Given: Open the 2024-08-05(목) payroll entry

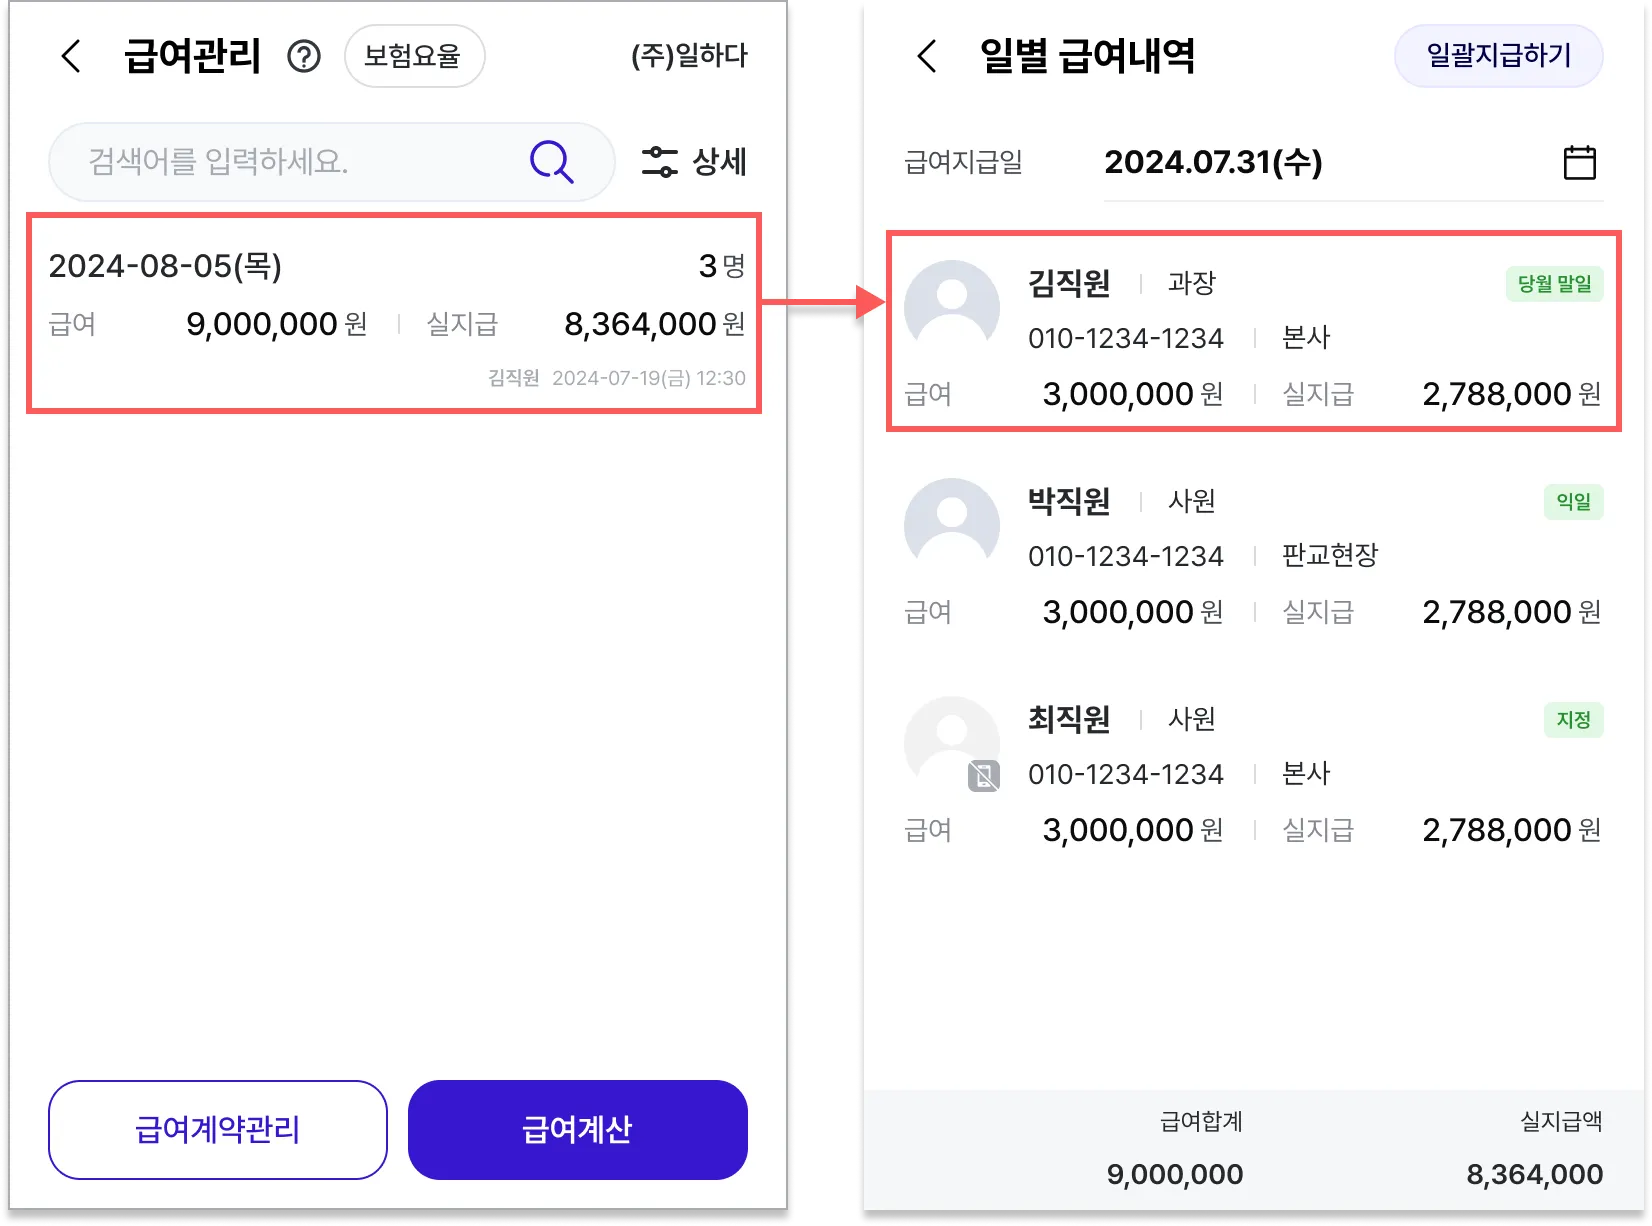Looking at the screenshot, I should click(x=395, y=312).
